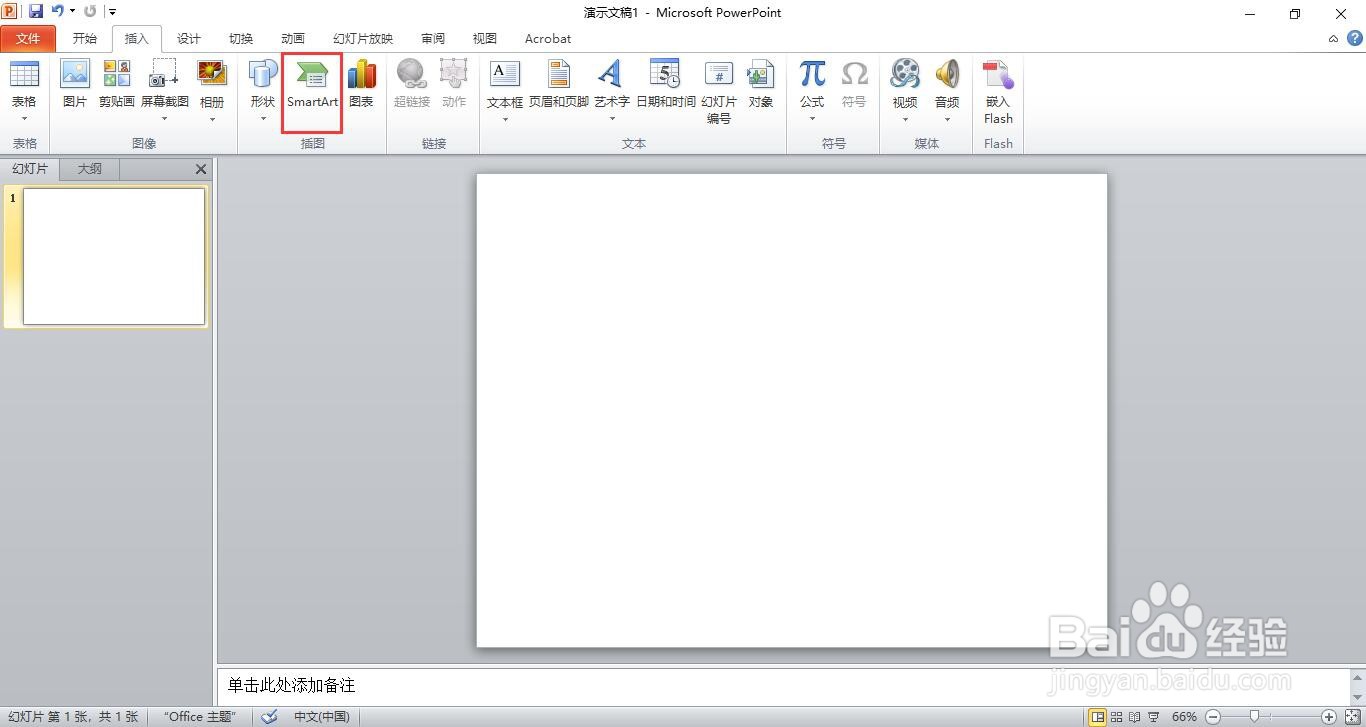Click the notes field 单击此处添加备注
The height and width of the screenshot is (727, 1366).
point(782,686)
